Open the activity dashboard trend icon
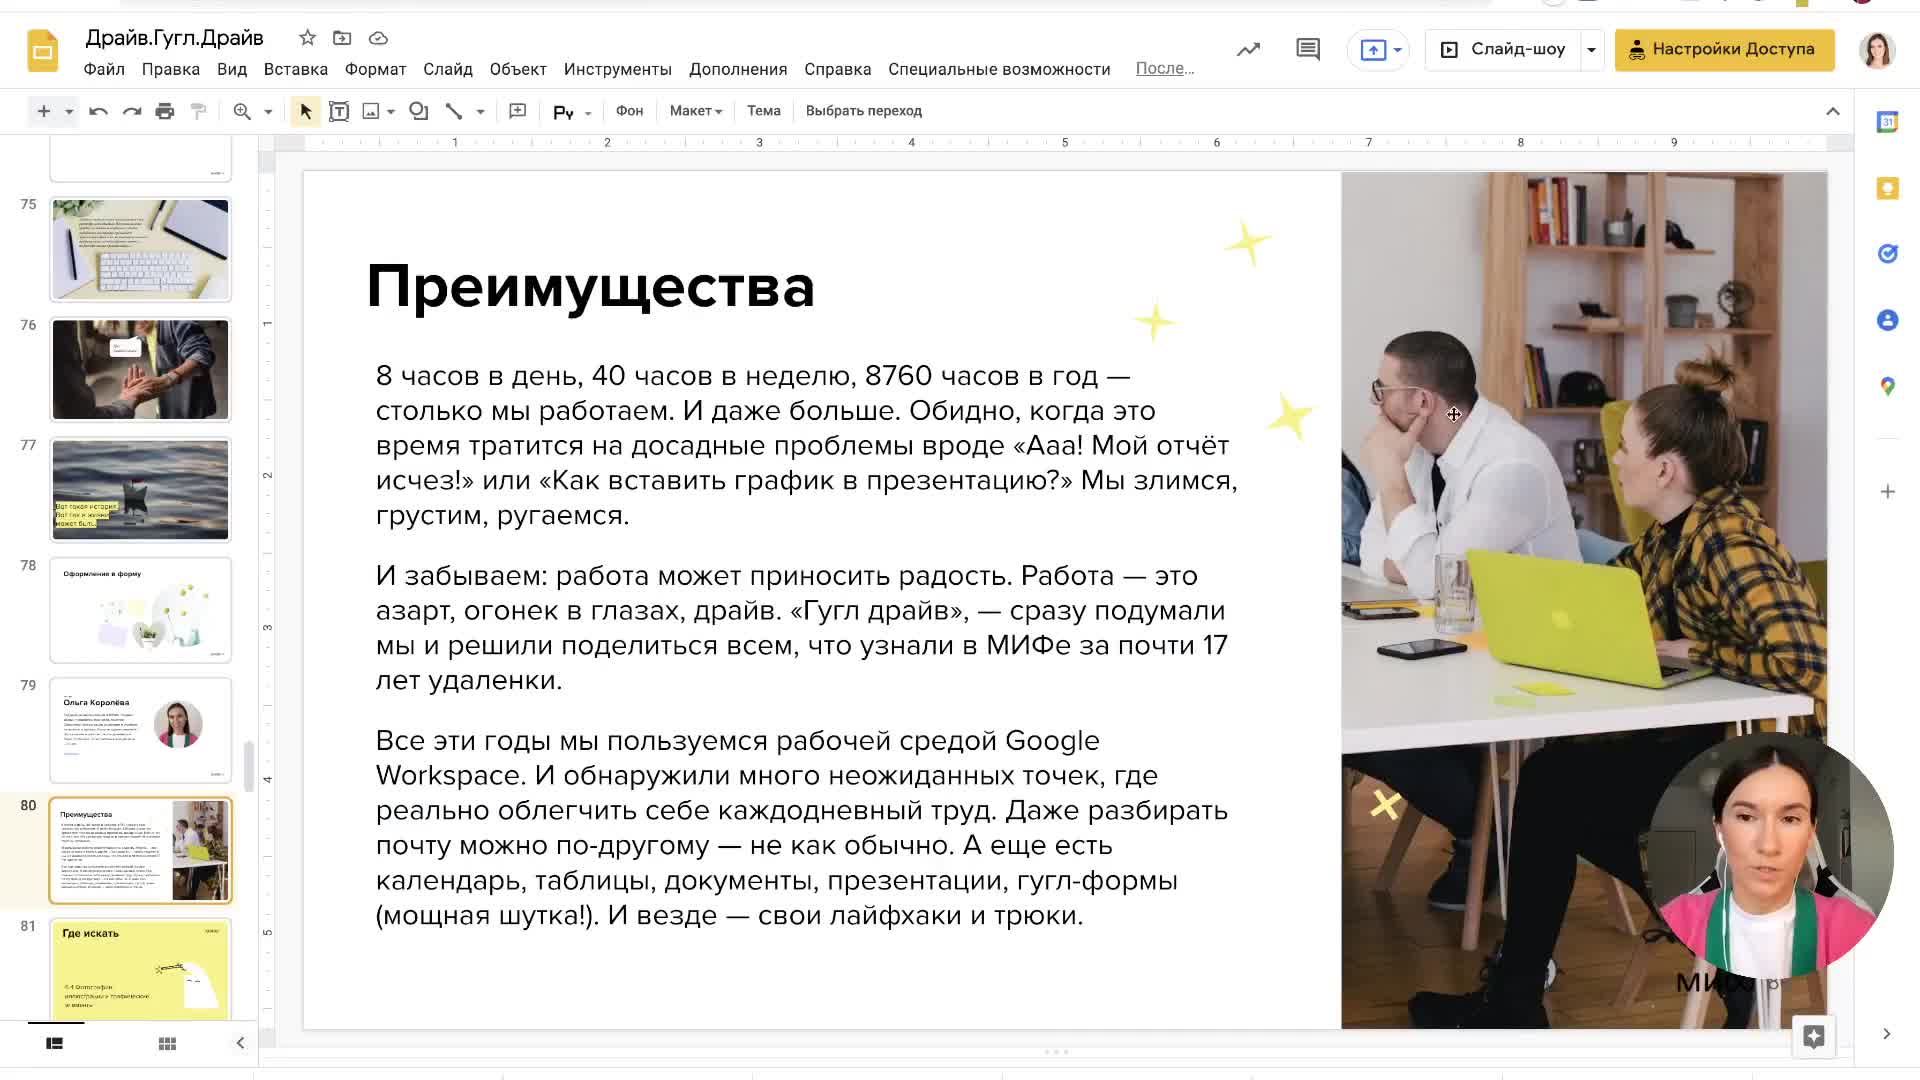This screenshot has height=1080, width=1920. [x=1248, y=49]
